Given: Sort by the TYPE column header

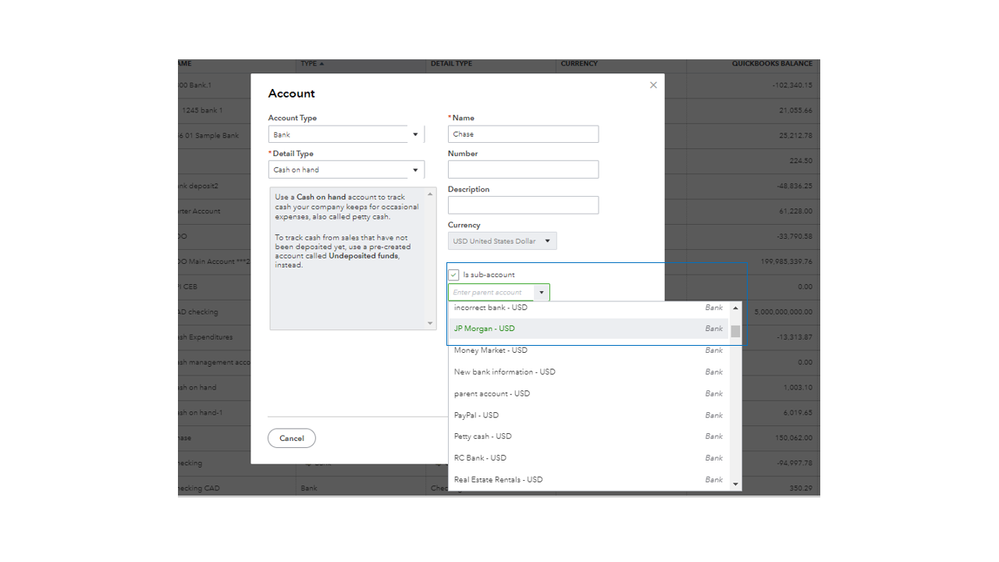Looking at the screenshot, I should click(x=312, y=64).
